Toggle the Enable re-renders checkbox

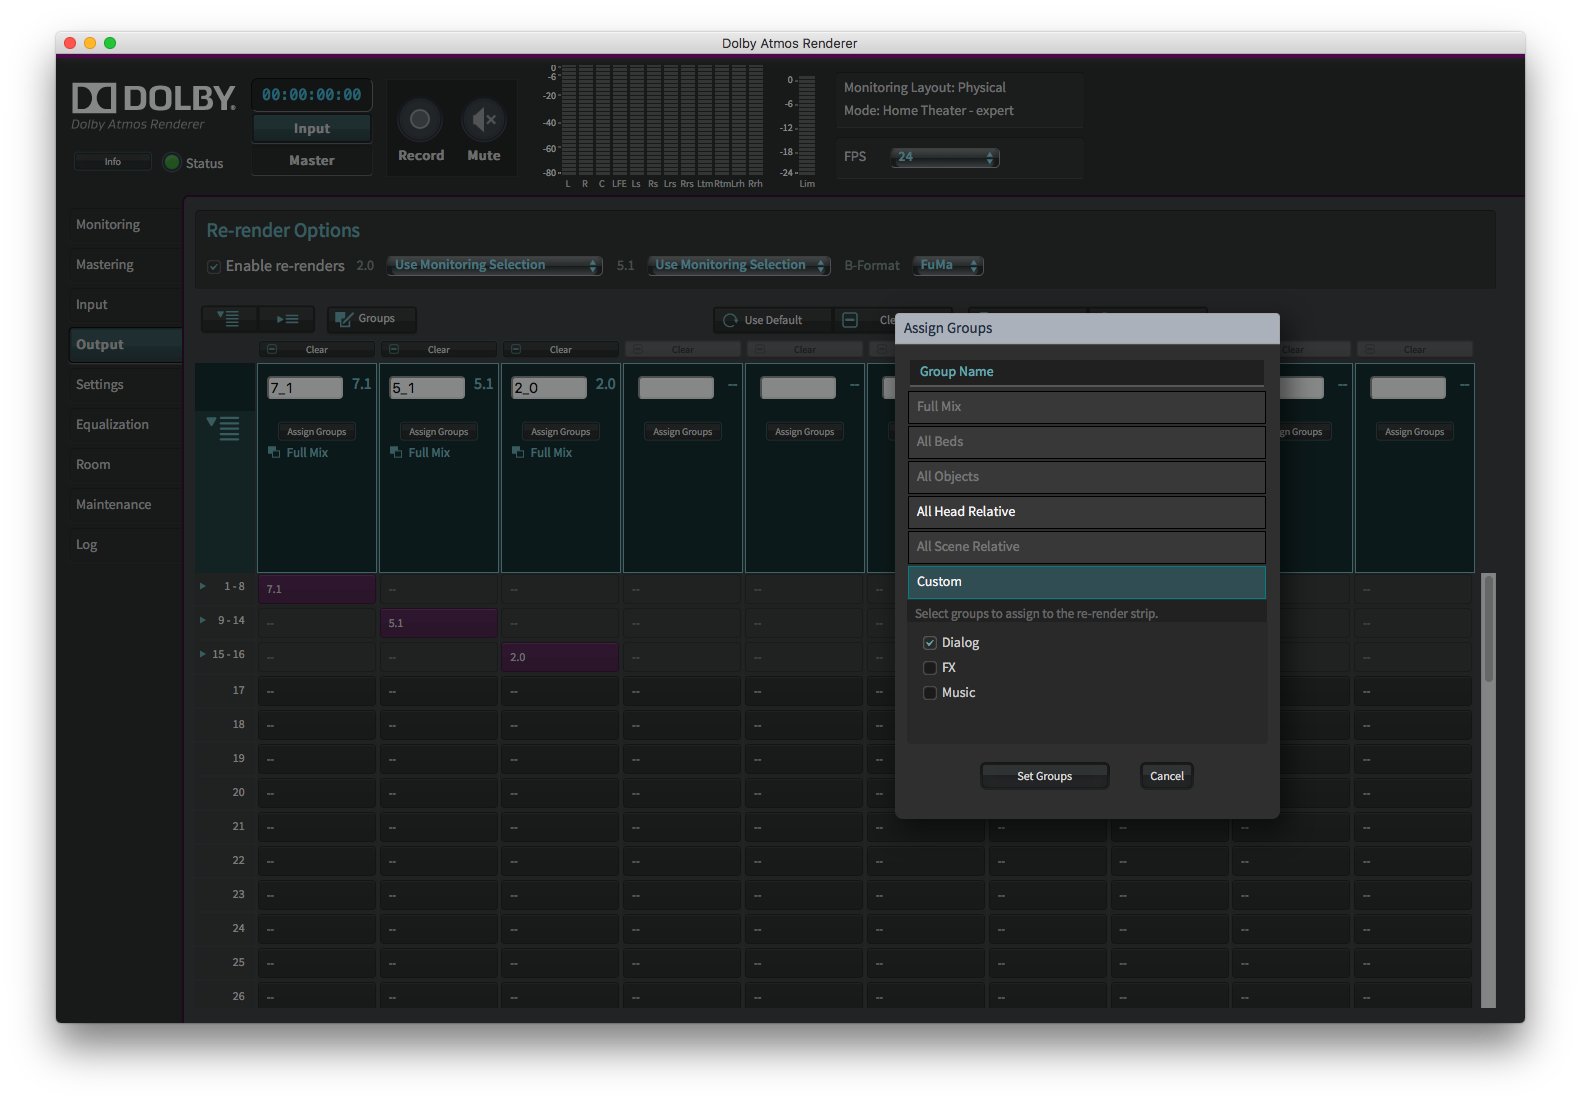[214, 266]
